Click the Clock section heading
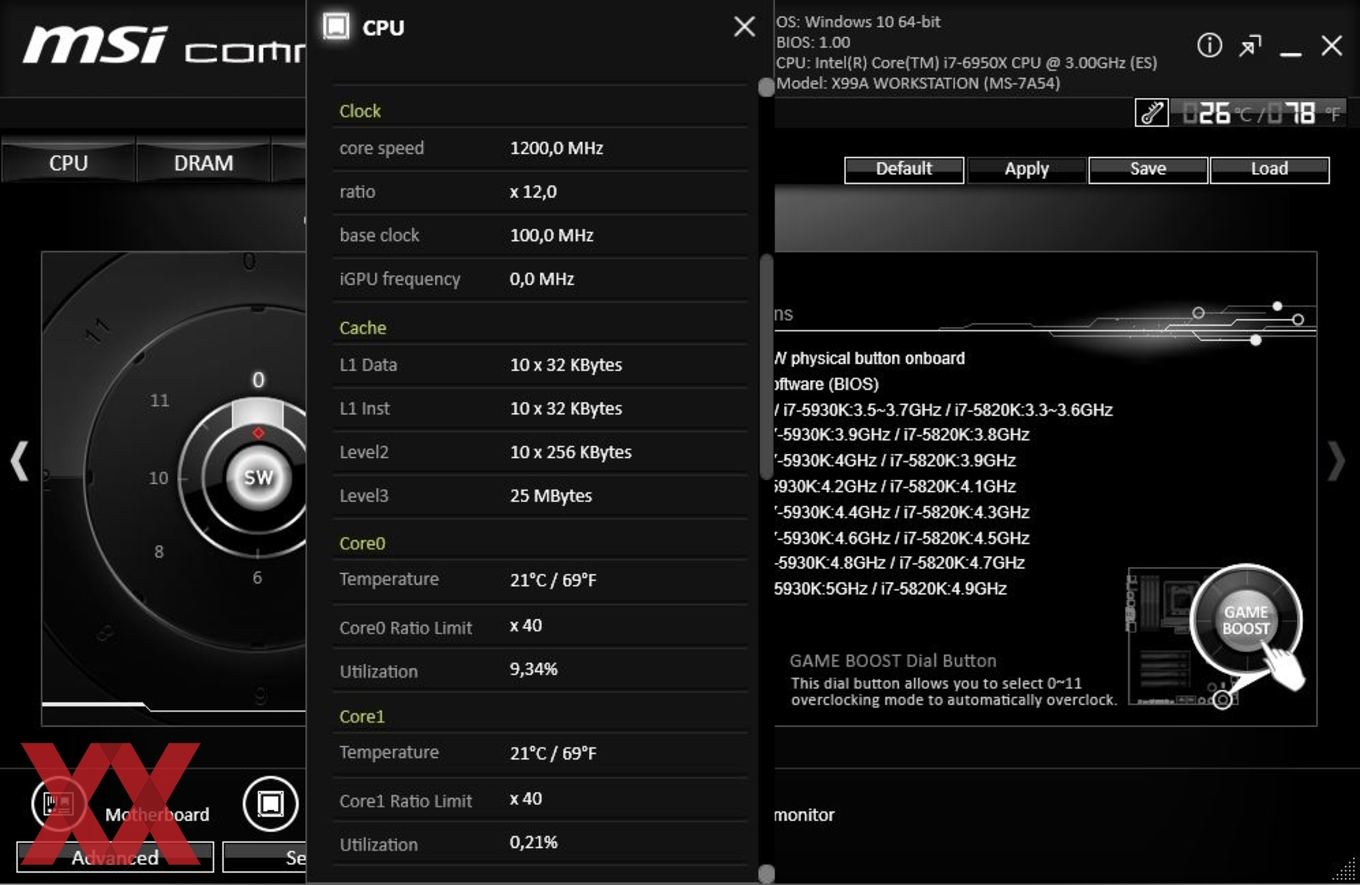 click(360, 111)
